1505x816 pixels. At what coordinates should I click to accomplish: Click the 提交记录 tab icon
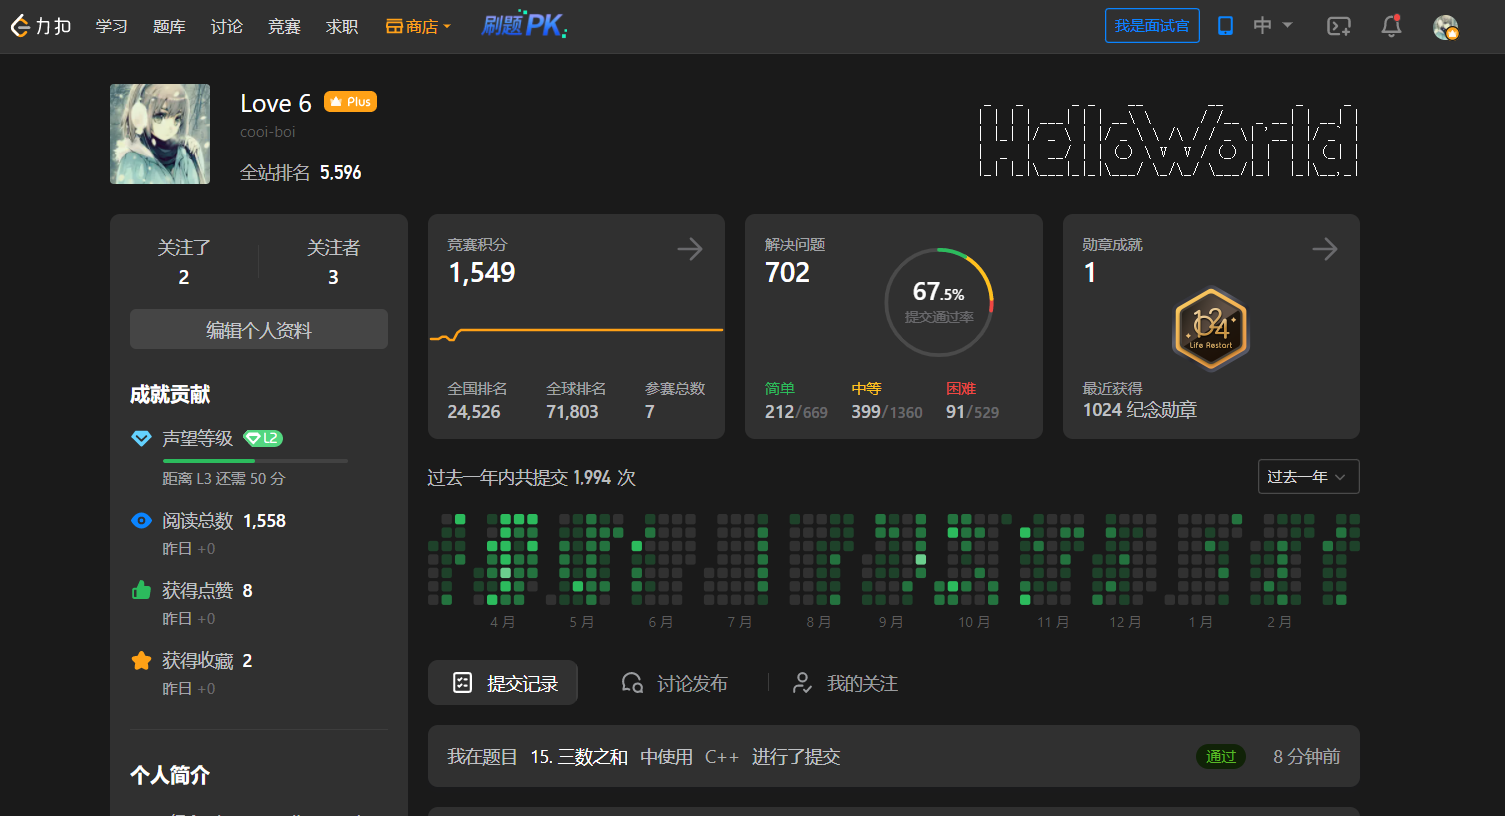(x=462, y=683)
